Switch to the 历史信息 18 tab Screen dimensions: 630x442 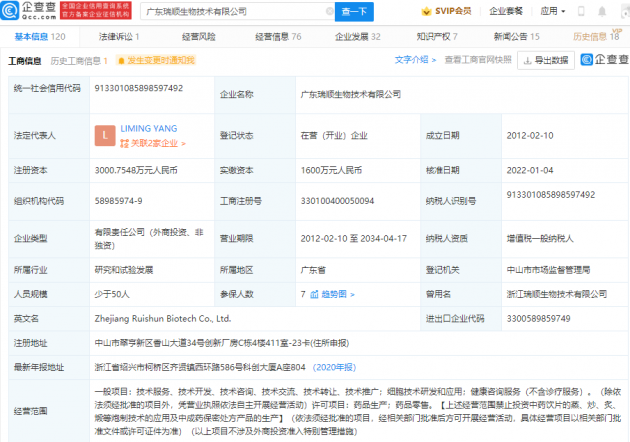pyautogui.click(x=596, y=36)
